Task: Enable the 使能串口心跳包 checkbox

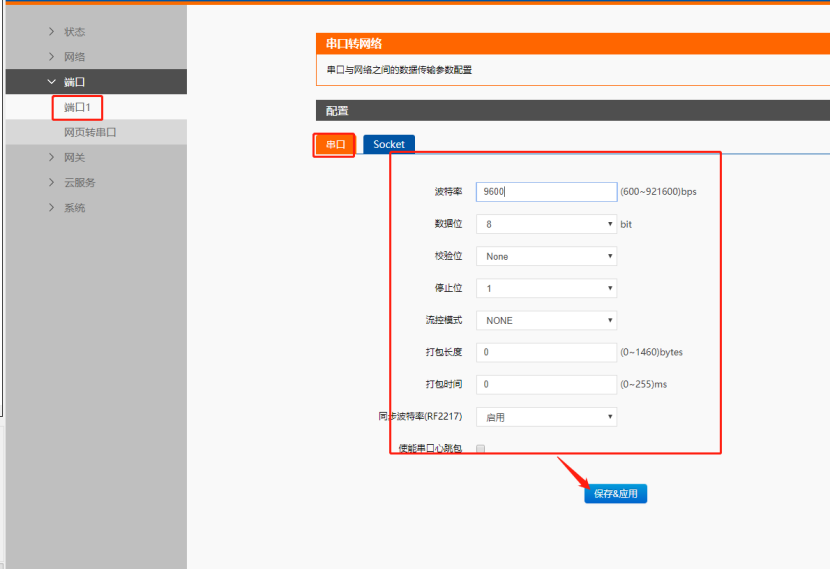Action: click(480, 449)
